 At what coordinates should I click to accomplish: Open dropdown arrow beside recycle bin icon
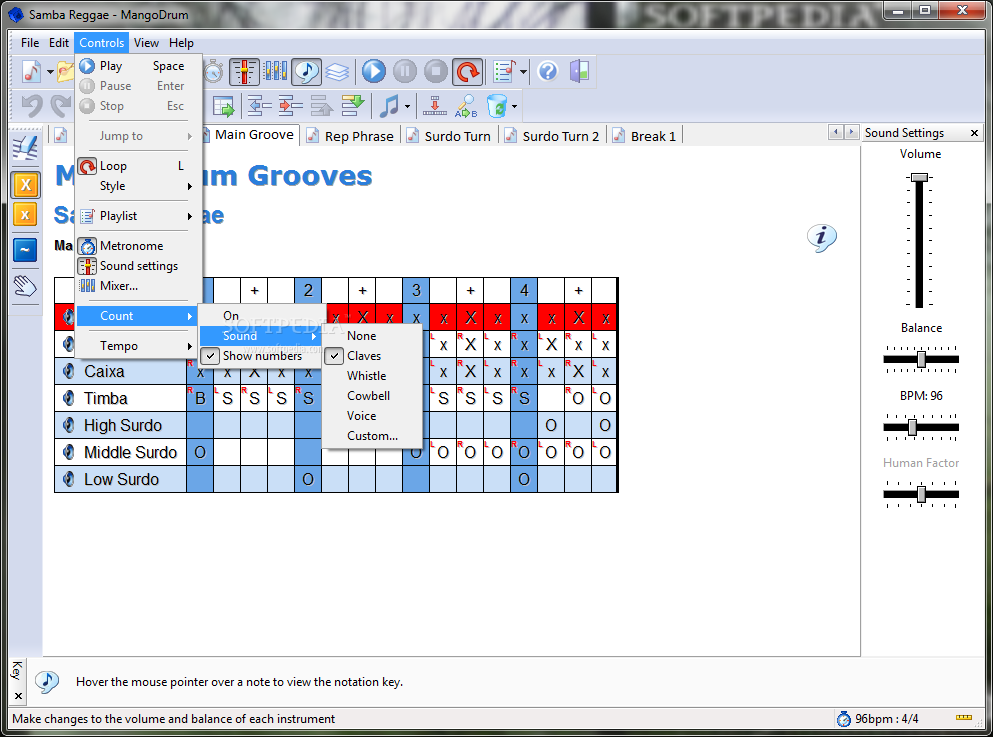(x=514, y=106)
